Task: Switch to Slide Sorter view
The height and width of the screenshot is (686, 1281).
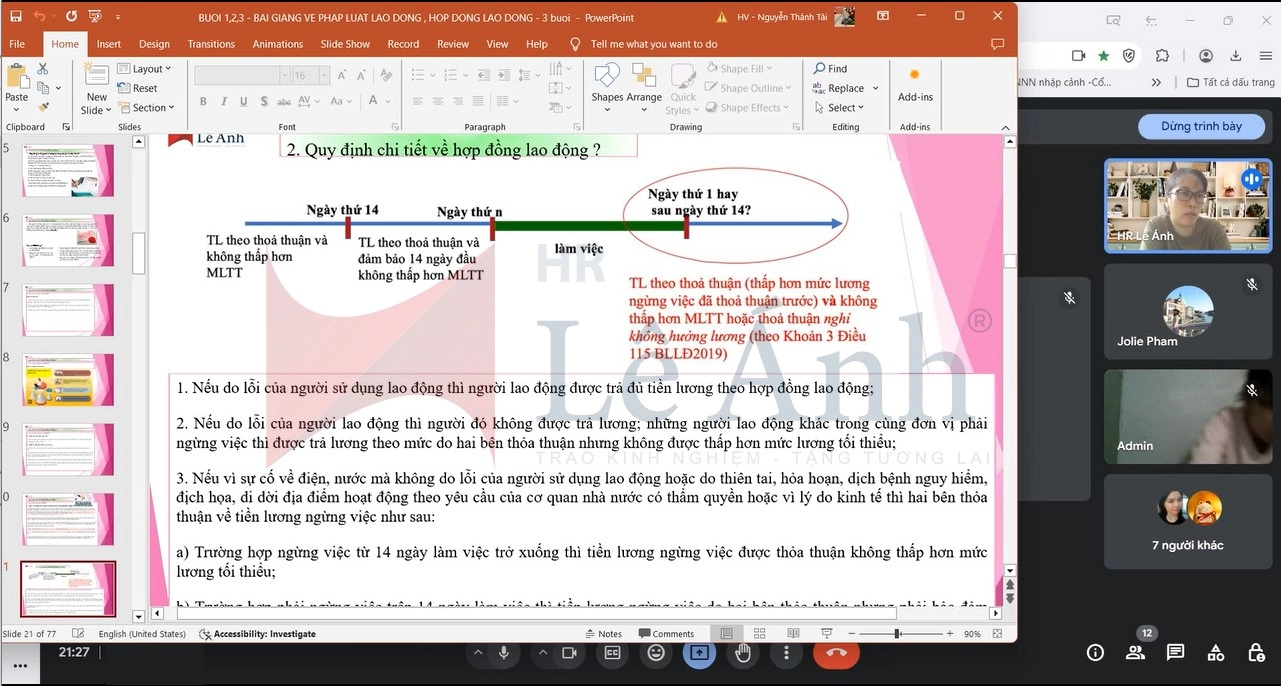Action: [760, 634]
